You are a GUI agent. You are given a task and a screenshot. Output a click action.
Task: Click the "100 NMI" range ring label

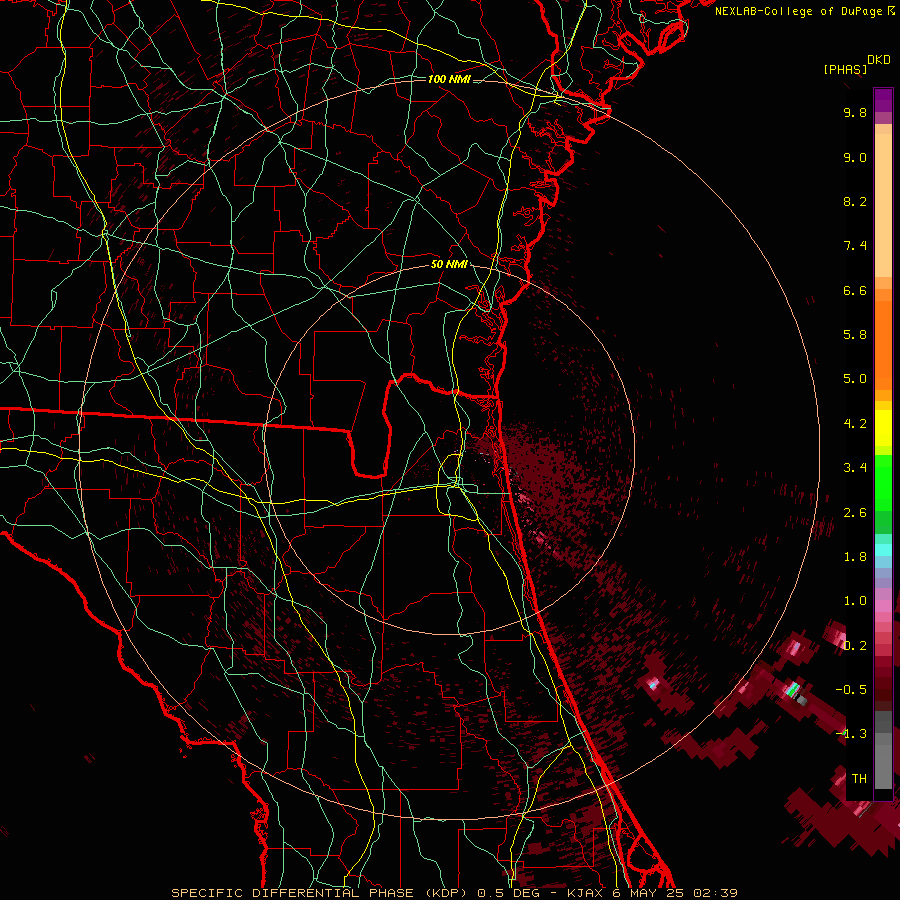(x=449, y=79)
